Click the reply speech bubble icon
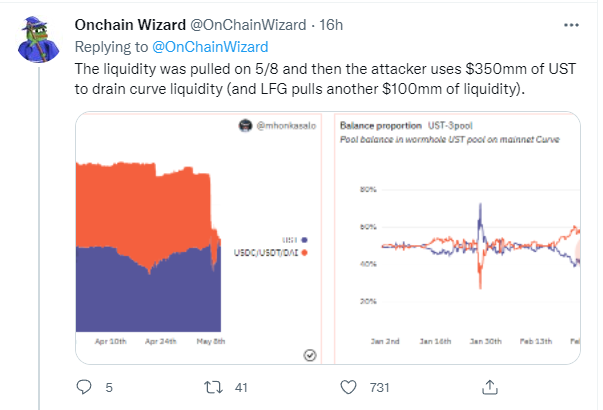Image resolution: width=603 pixels, height=410 pixels. coord(84,385)
